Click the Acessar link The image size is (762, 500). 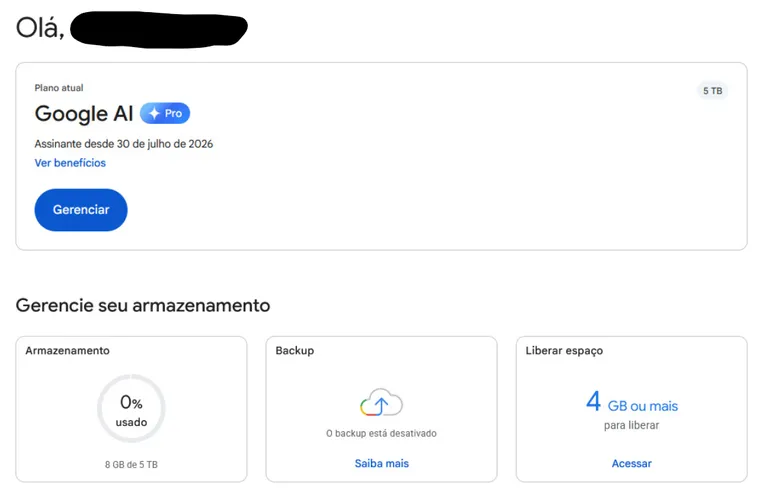pos(631,464)
